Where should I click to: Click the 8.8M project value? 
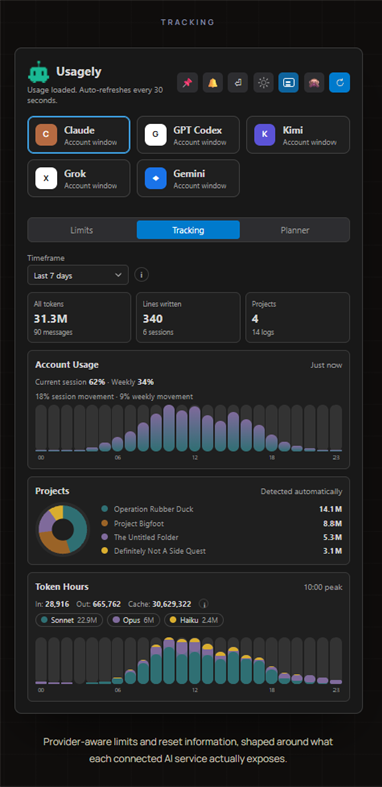(x=332, y=523)
